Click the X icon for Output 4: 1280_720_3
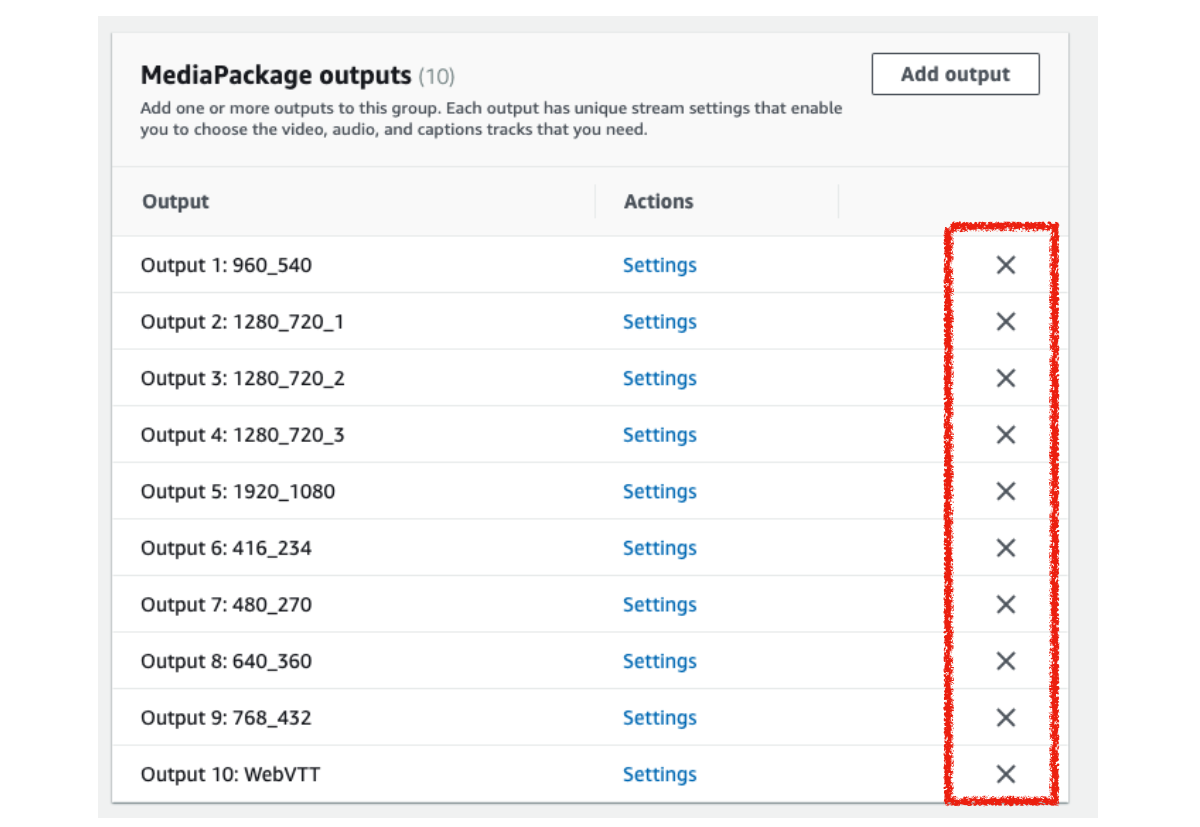The width and height of the screenshot is (1200, 827). click(x=1006, y=435)
